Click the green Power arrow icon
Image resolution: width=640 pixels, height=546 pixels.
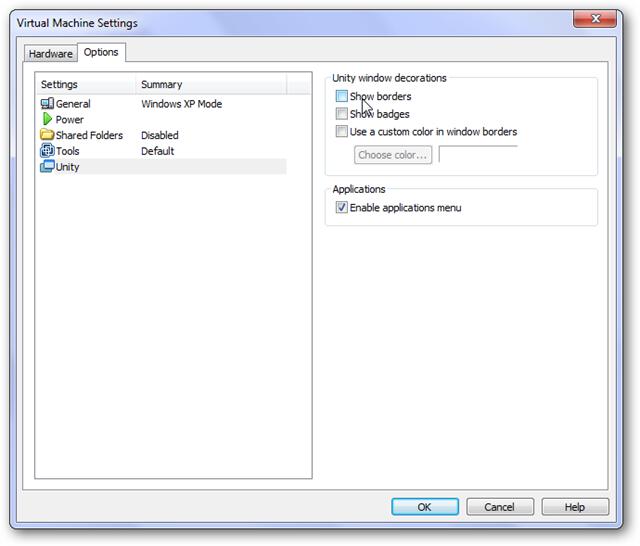[47, 119]
